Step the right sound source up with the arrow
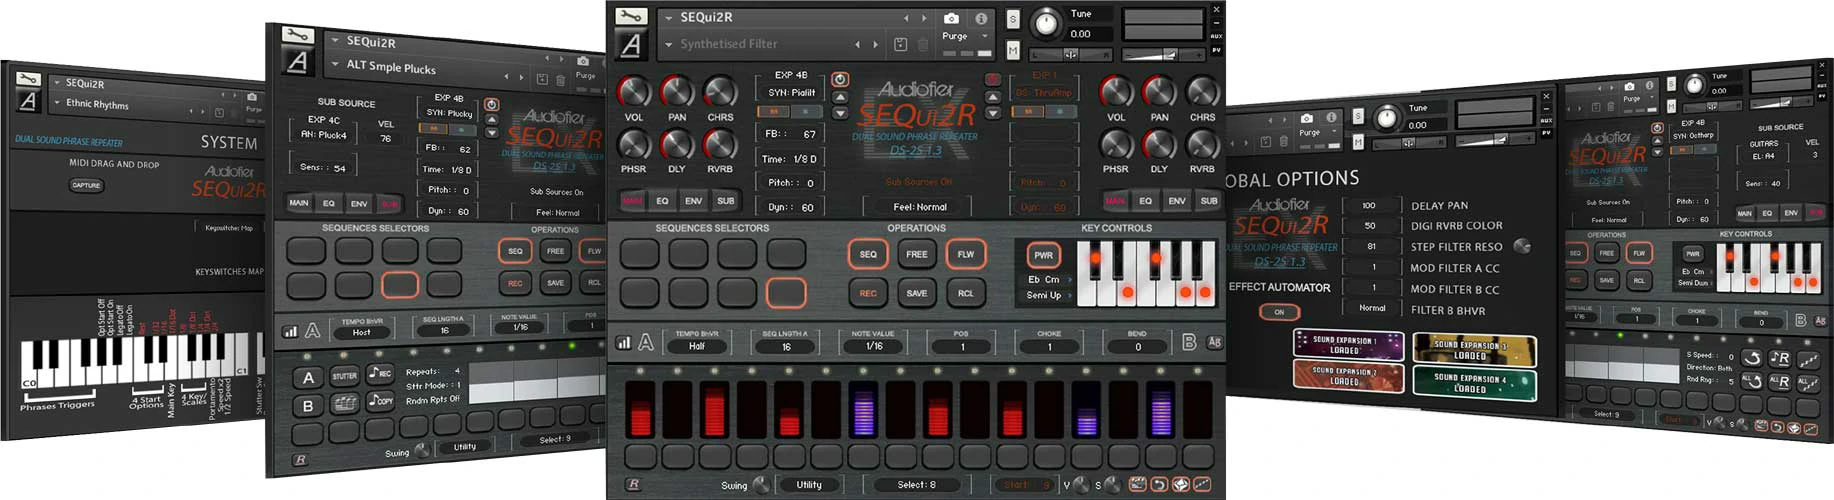1834x500 pixels. (993, 98)
